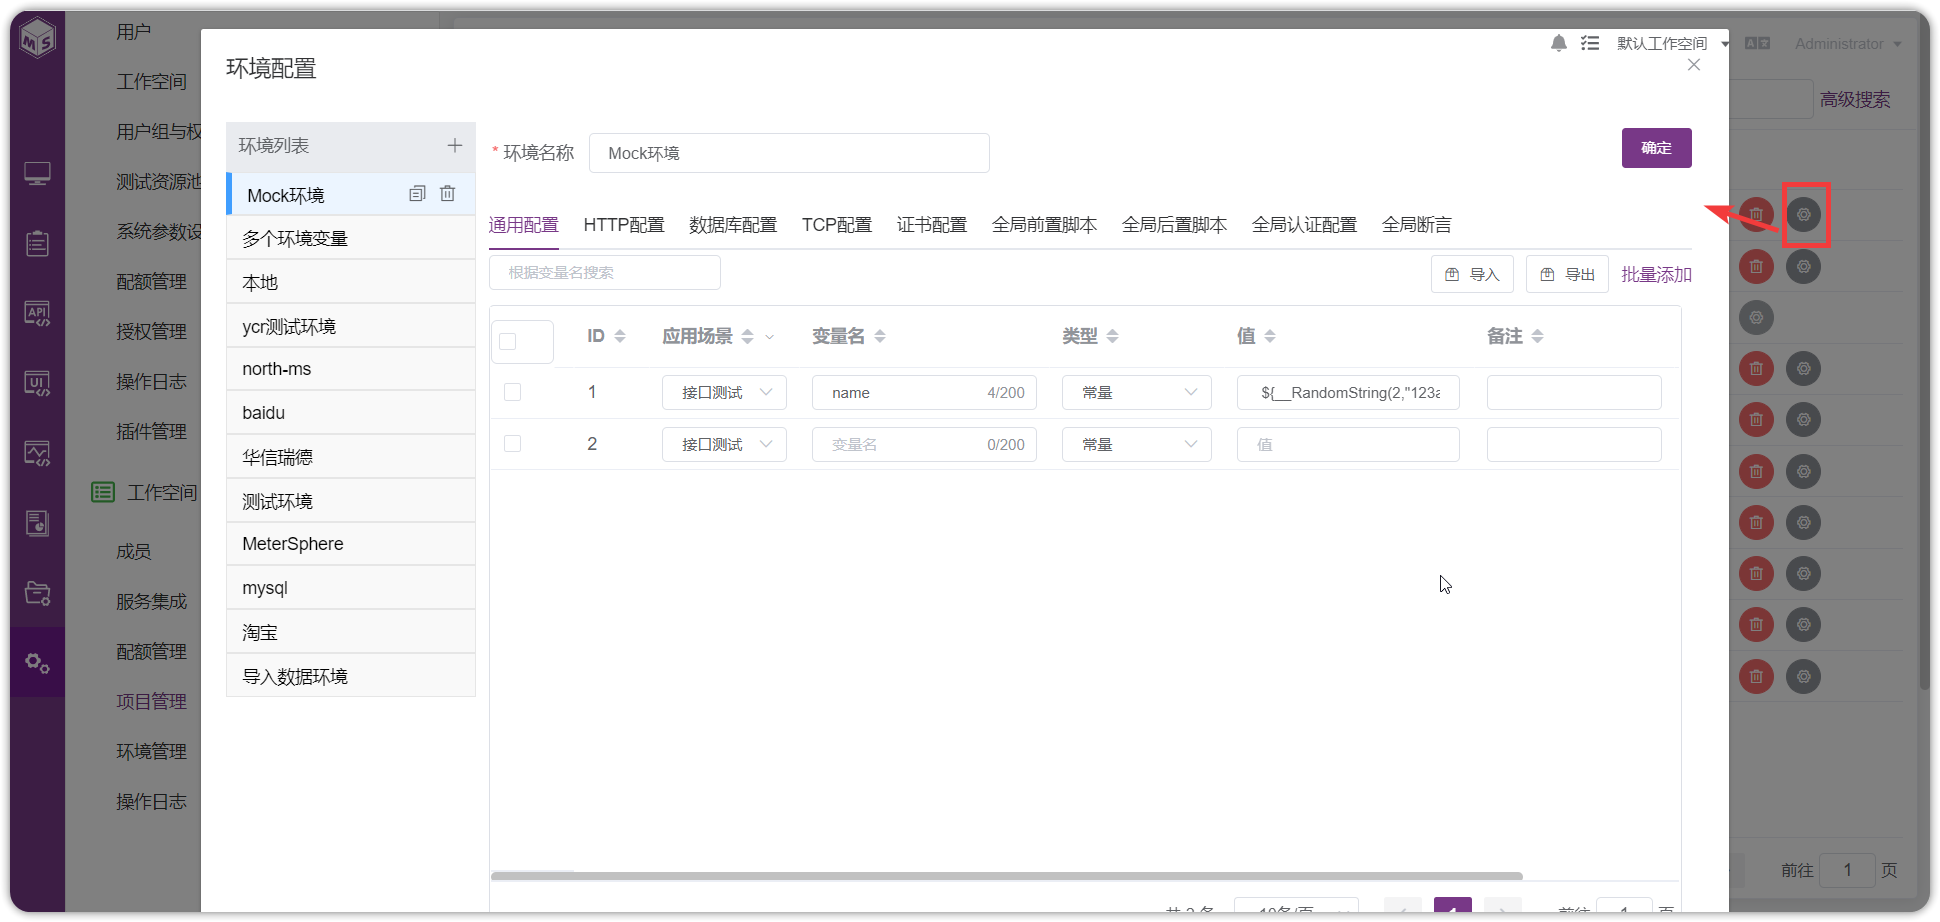
Task: Check the checkbox for row 1
Action: [x=513, y=392]
